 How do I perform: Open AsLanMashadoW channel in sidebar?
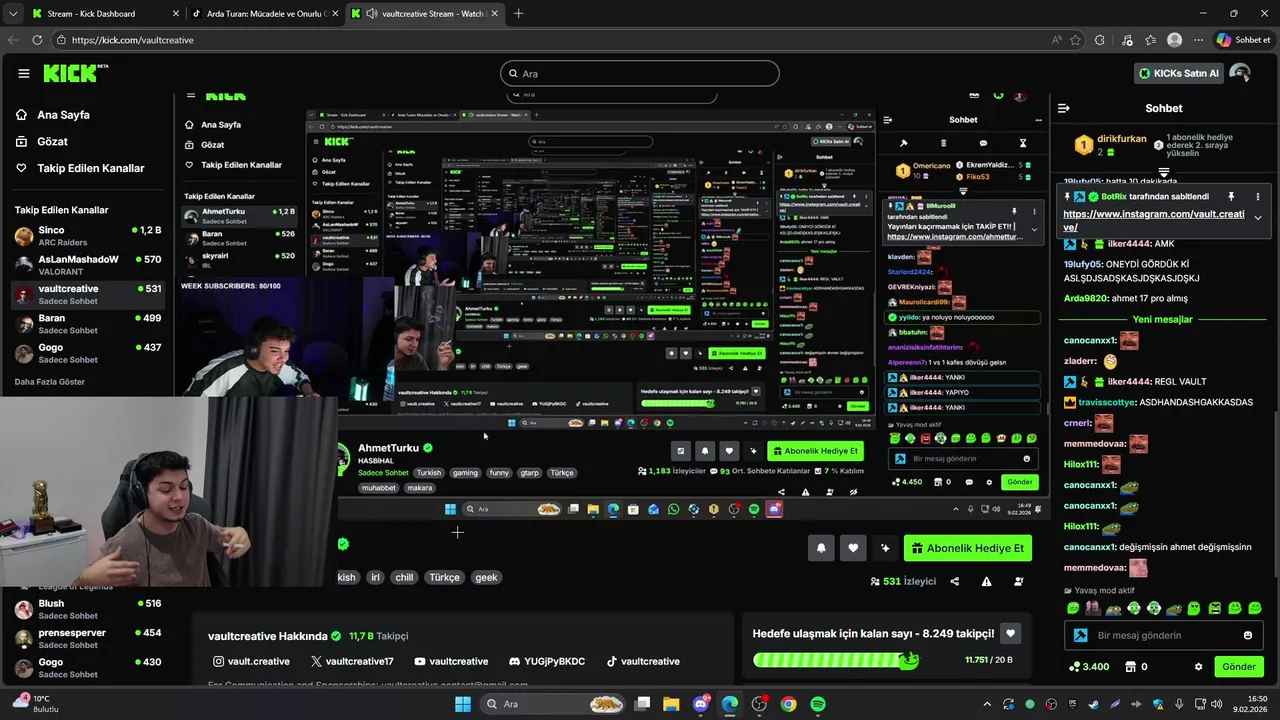point(88,265)
